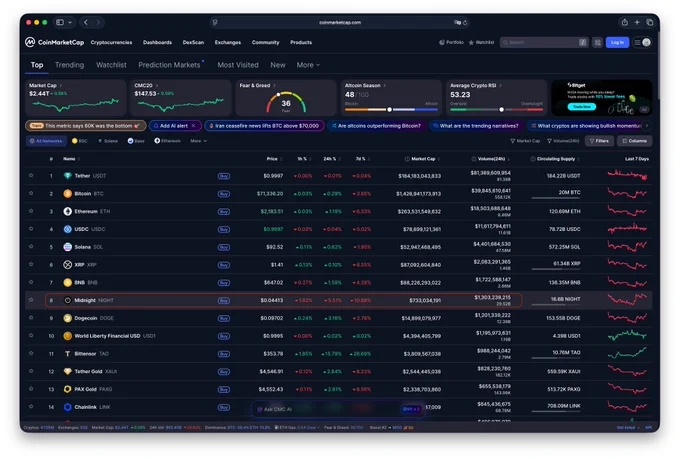Open the Portfolio link in header
The image size is (680, 459).
tap(451, 43)
